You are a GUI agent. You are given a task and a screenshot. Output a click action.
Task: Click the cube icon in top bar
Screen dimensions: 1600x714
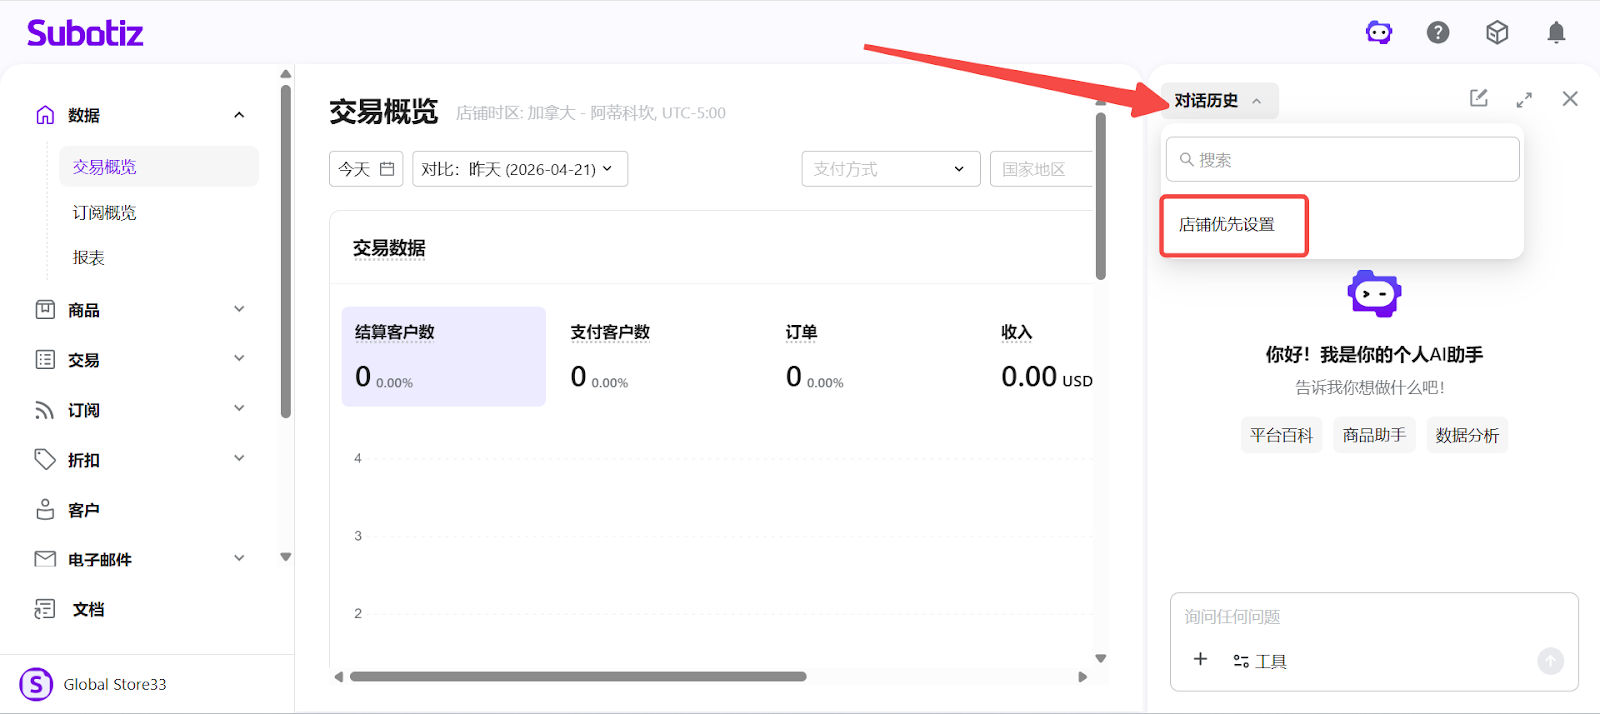(x=1497, y=33)
